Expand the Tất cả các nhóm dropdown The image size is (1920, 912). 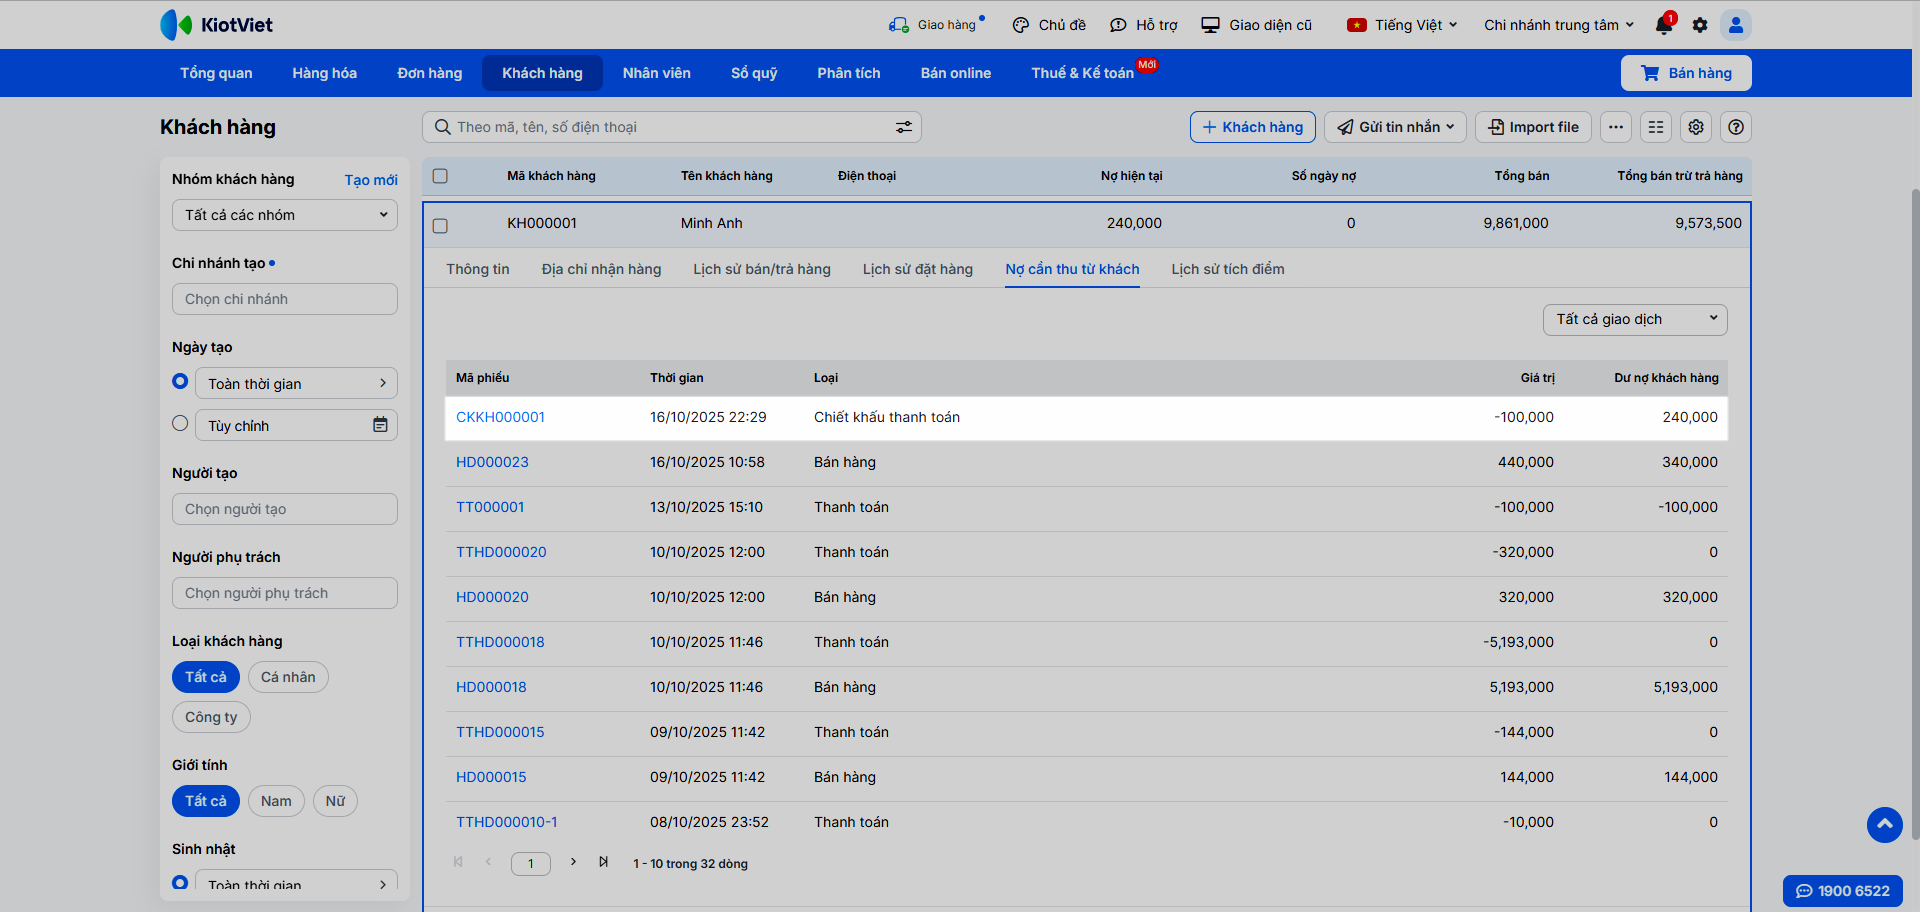285,215
